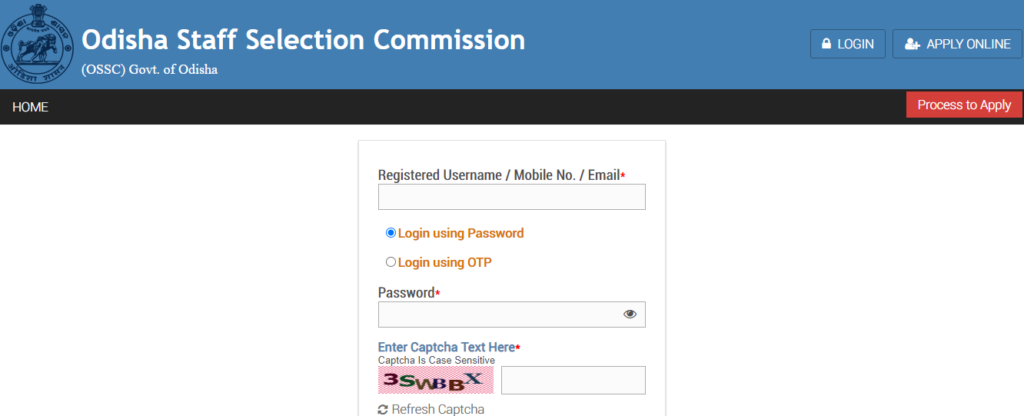This screenshot has height=416, width=1024.
Task: Click the (OSSC) Govt. of Odisha subtitle
Action: [x=150, y=70]
